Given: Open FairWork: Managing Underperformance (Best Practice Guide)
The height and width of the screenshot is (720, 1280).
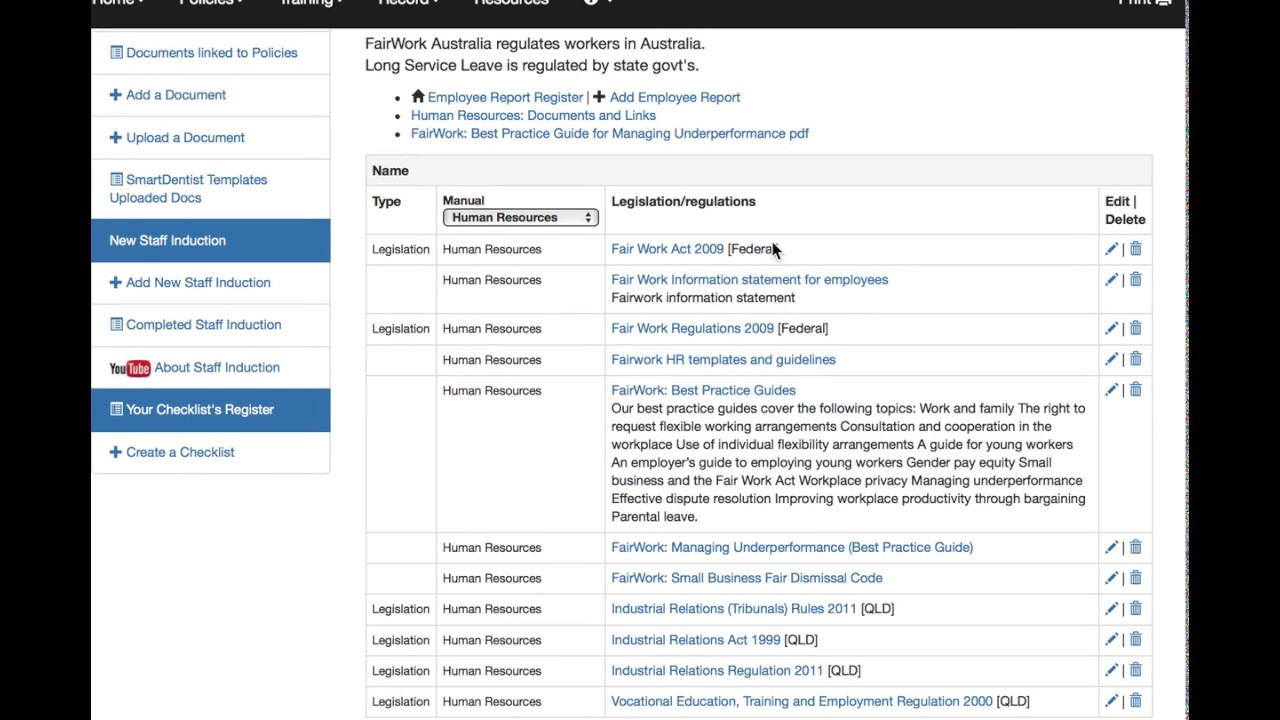Looking at the screenshot, I should 791,547.
